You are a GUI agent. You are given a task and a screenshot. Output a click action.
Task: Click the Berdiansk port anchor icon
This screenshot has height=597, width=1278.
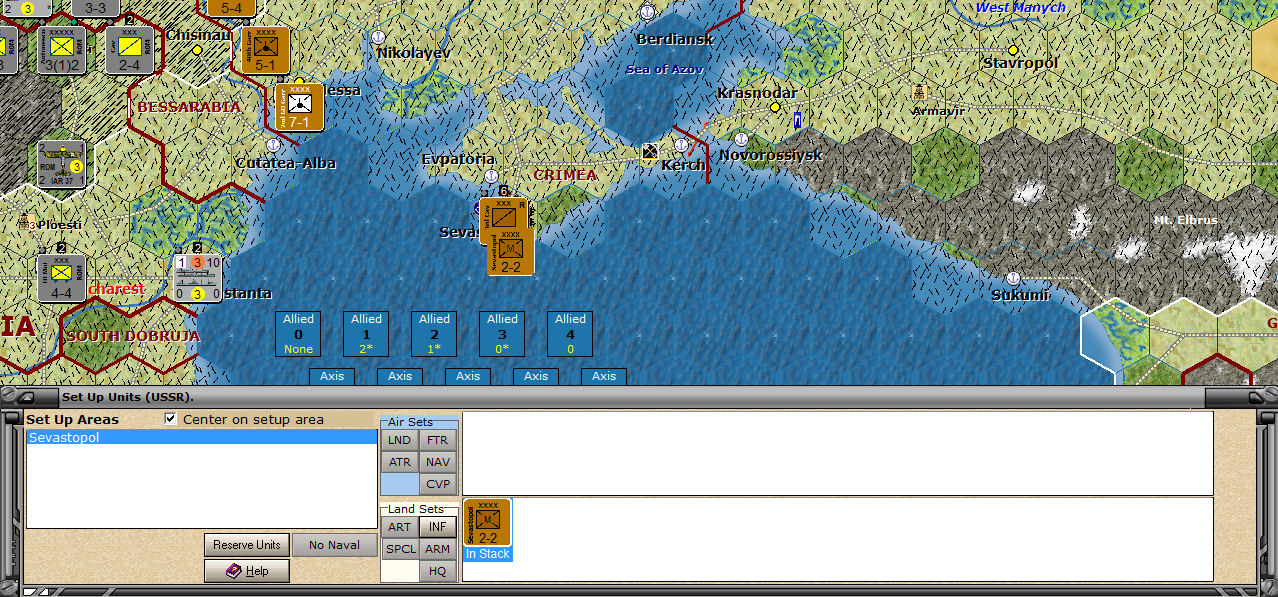click(x=646, y=12)
